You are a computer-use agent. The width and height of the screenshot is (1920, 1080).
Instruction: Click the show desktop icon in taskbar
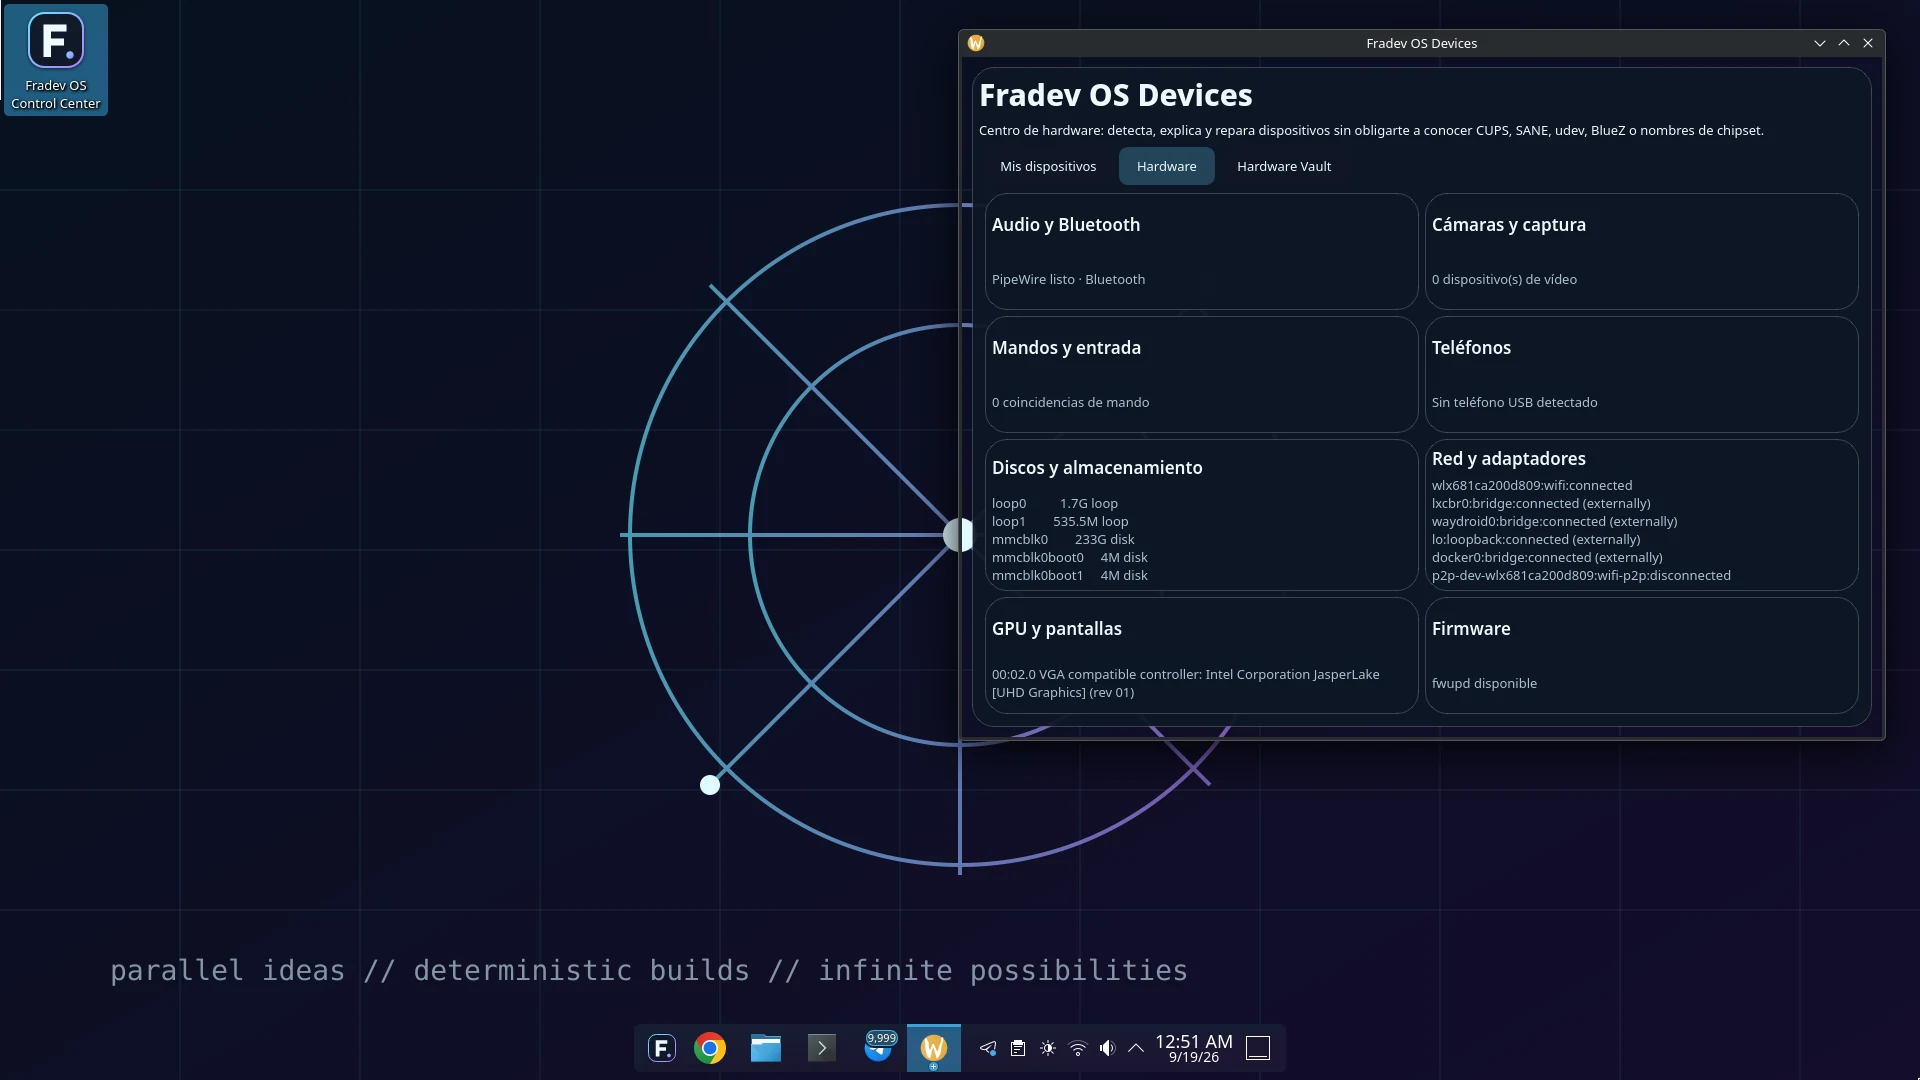click(x=1258, y=1048)
